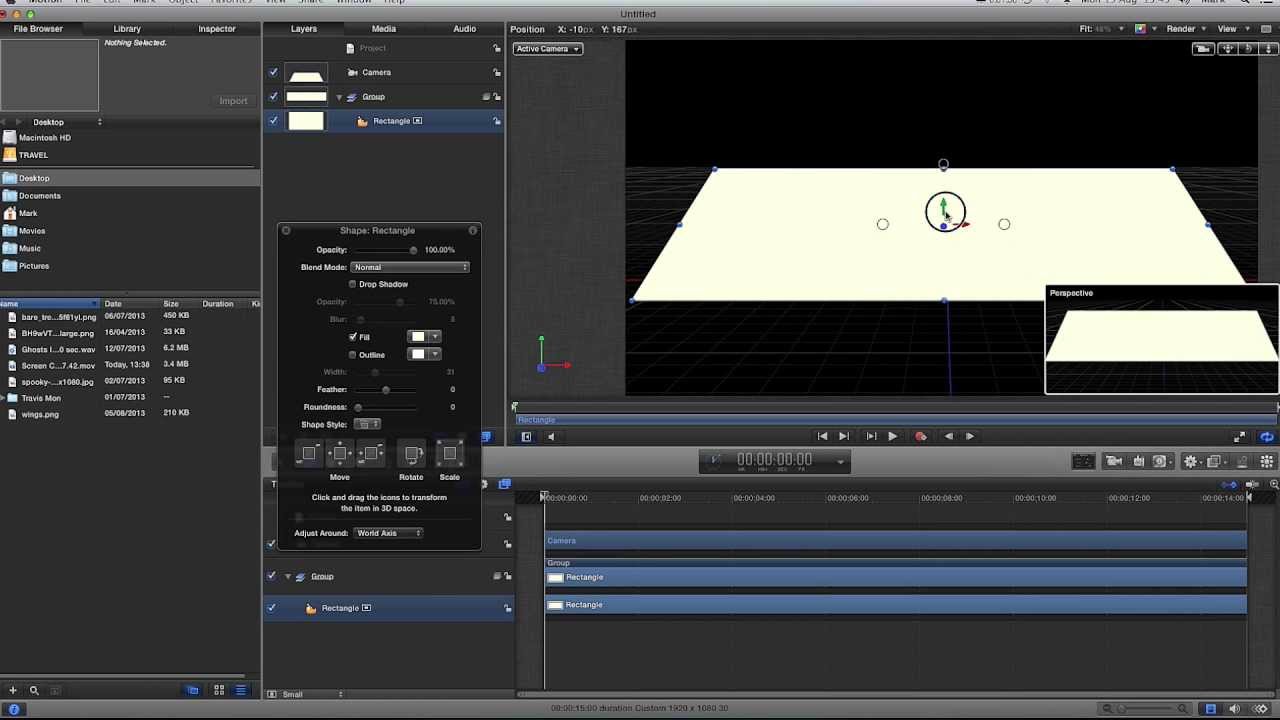The width and height of the screenshot is (1280, 720).
Task: Switch File Browser to list view
Action: coord(241,690)
